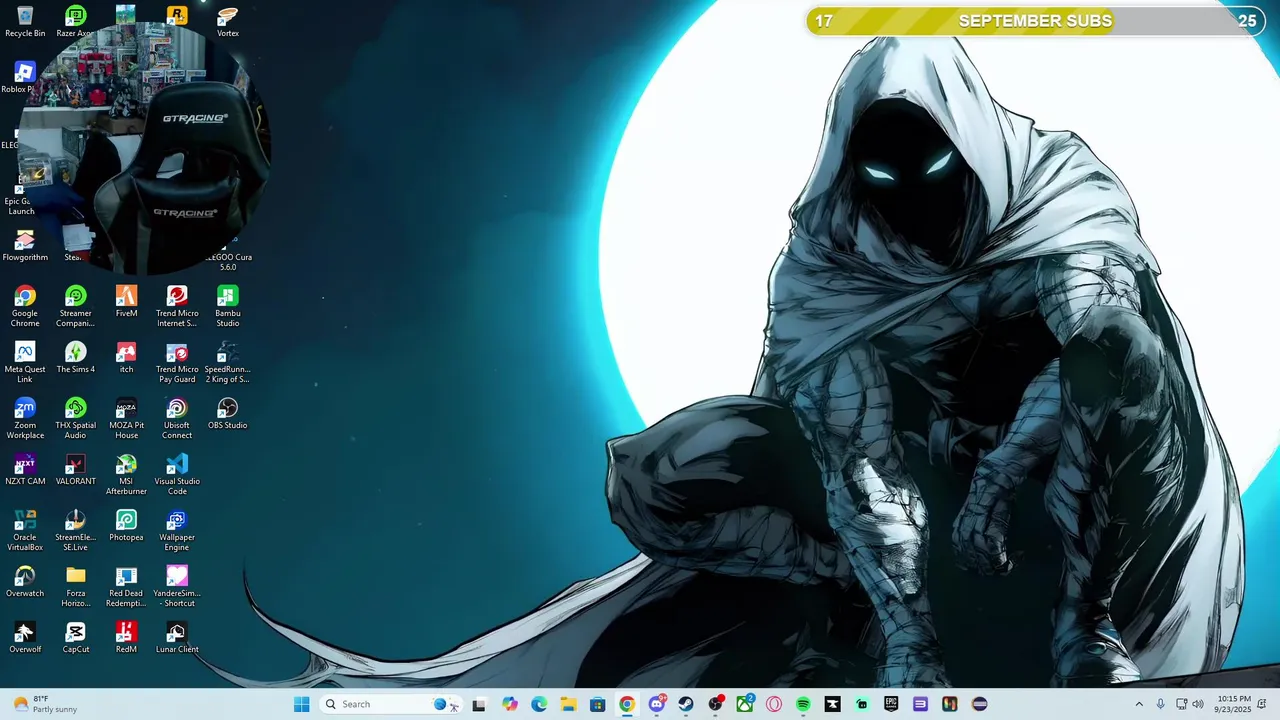Open Microsoft Edge from the taskbar
The image size is (1280, 720).
539,704
